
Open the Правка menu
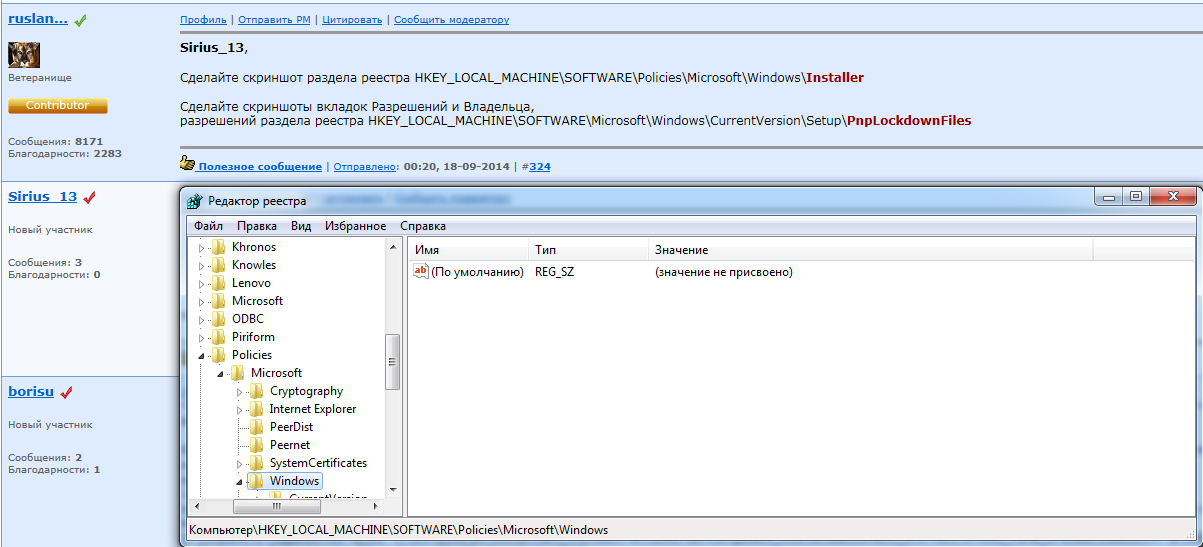pos(257,226)
